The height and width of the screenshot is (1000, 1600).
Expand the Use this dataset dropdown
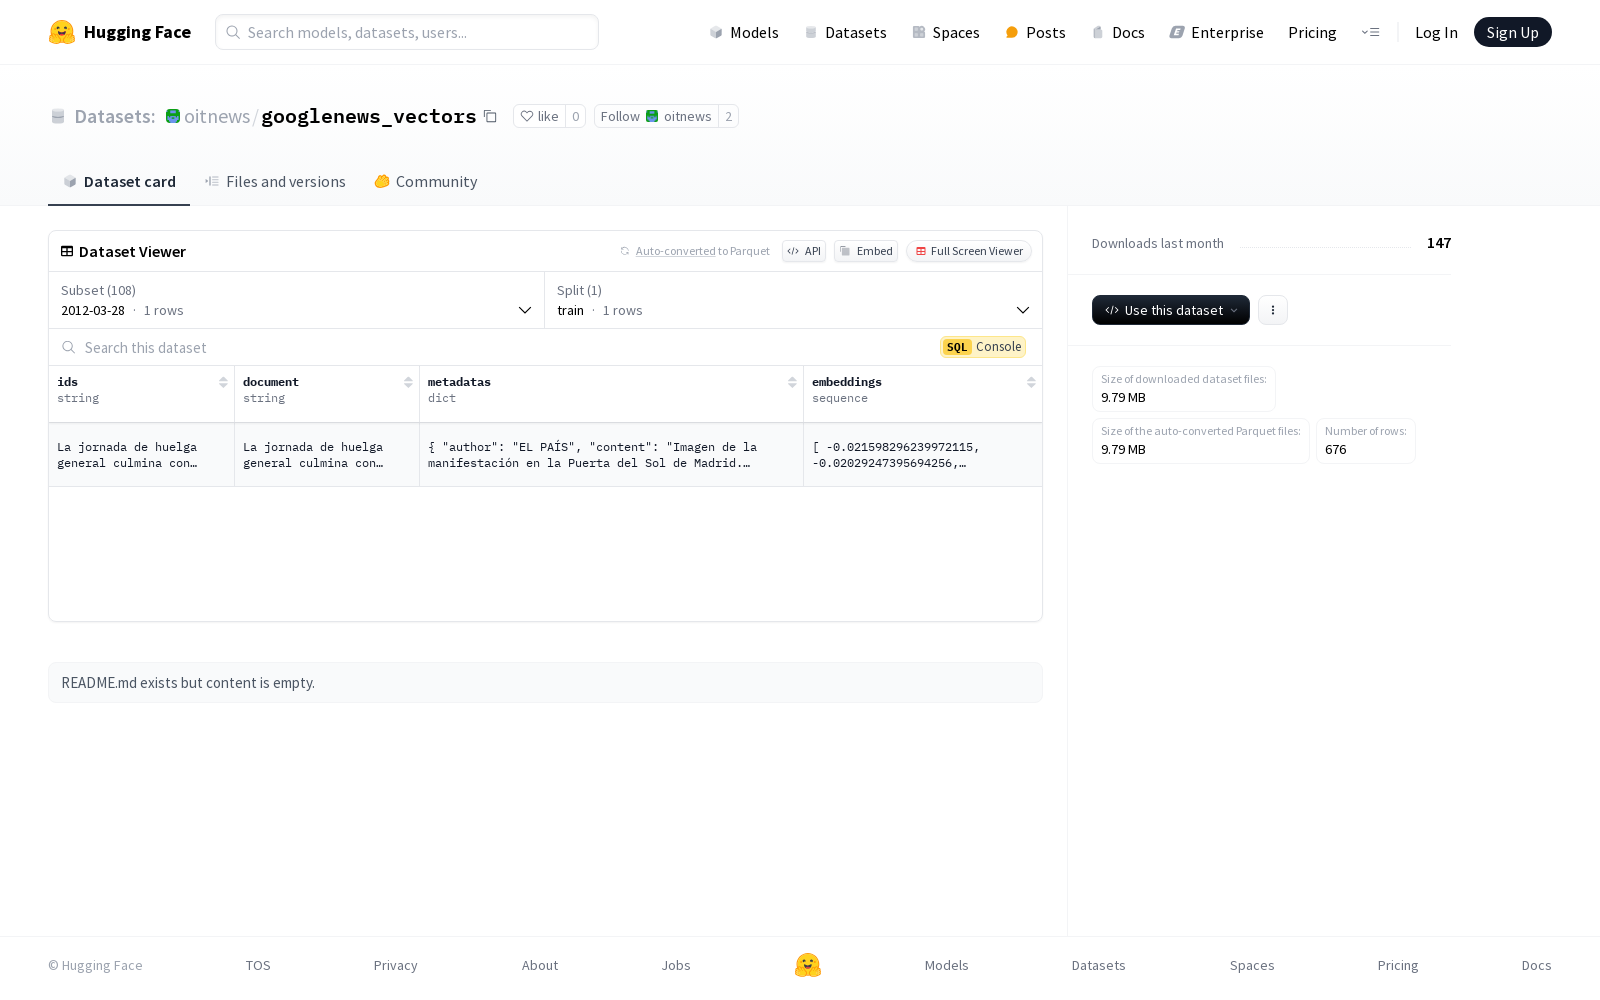point(1171,310)
